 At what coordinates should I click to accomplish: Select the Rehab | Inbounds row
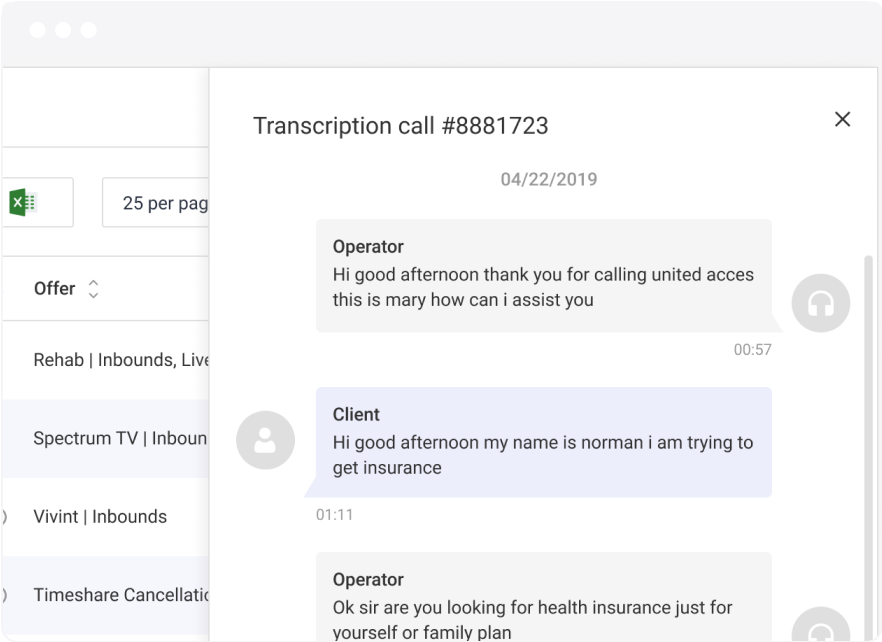[x=120, y=360]
